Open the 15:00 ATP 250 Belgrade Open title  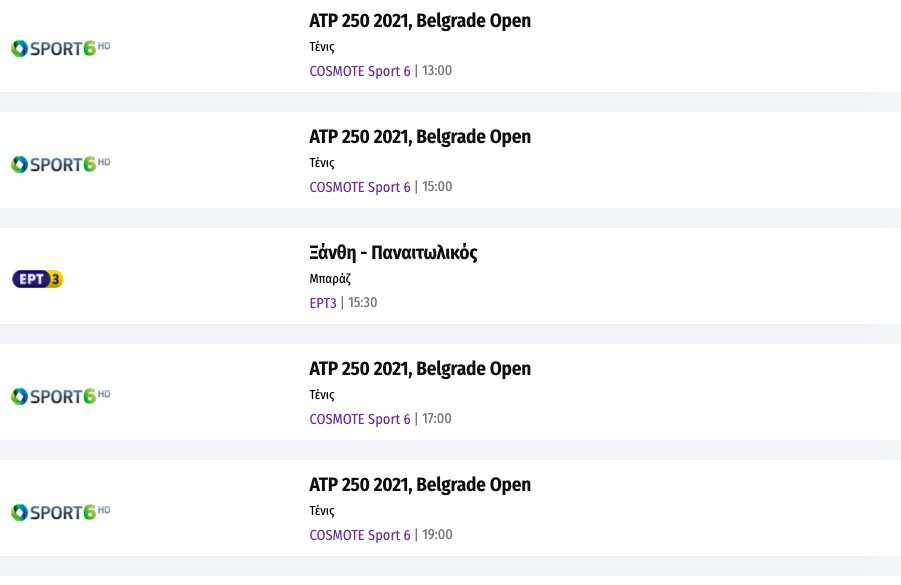[x=420, y=137]
